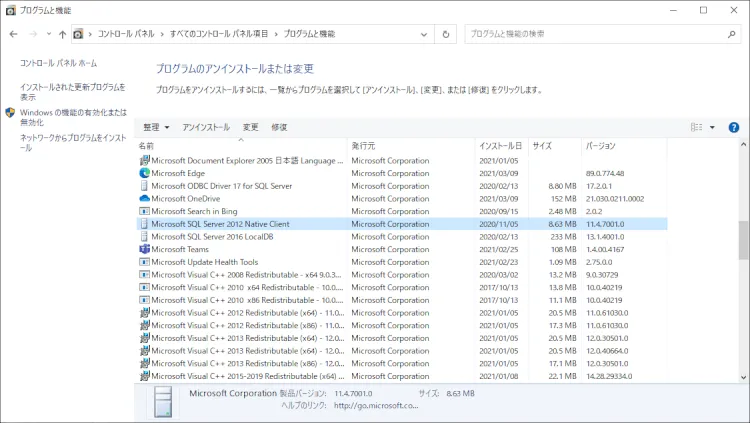Screen dimensions: 750x423
Task: Click the Microsoft Teams program icon
Action: tap(144, 249)
